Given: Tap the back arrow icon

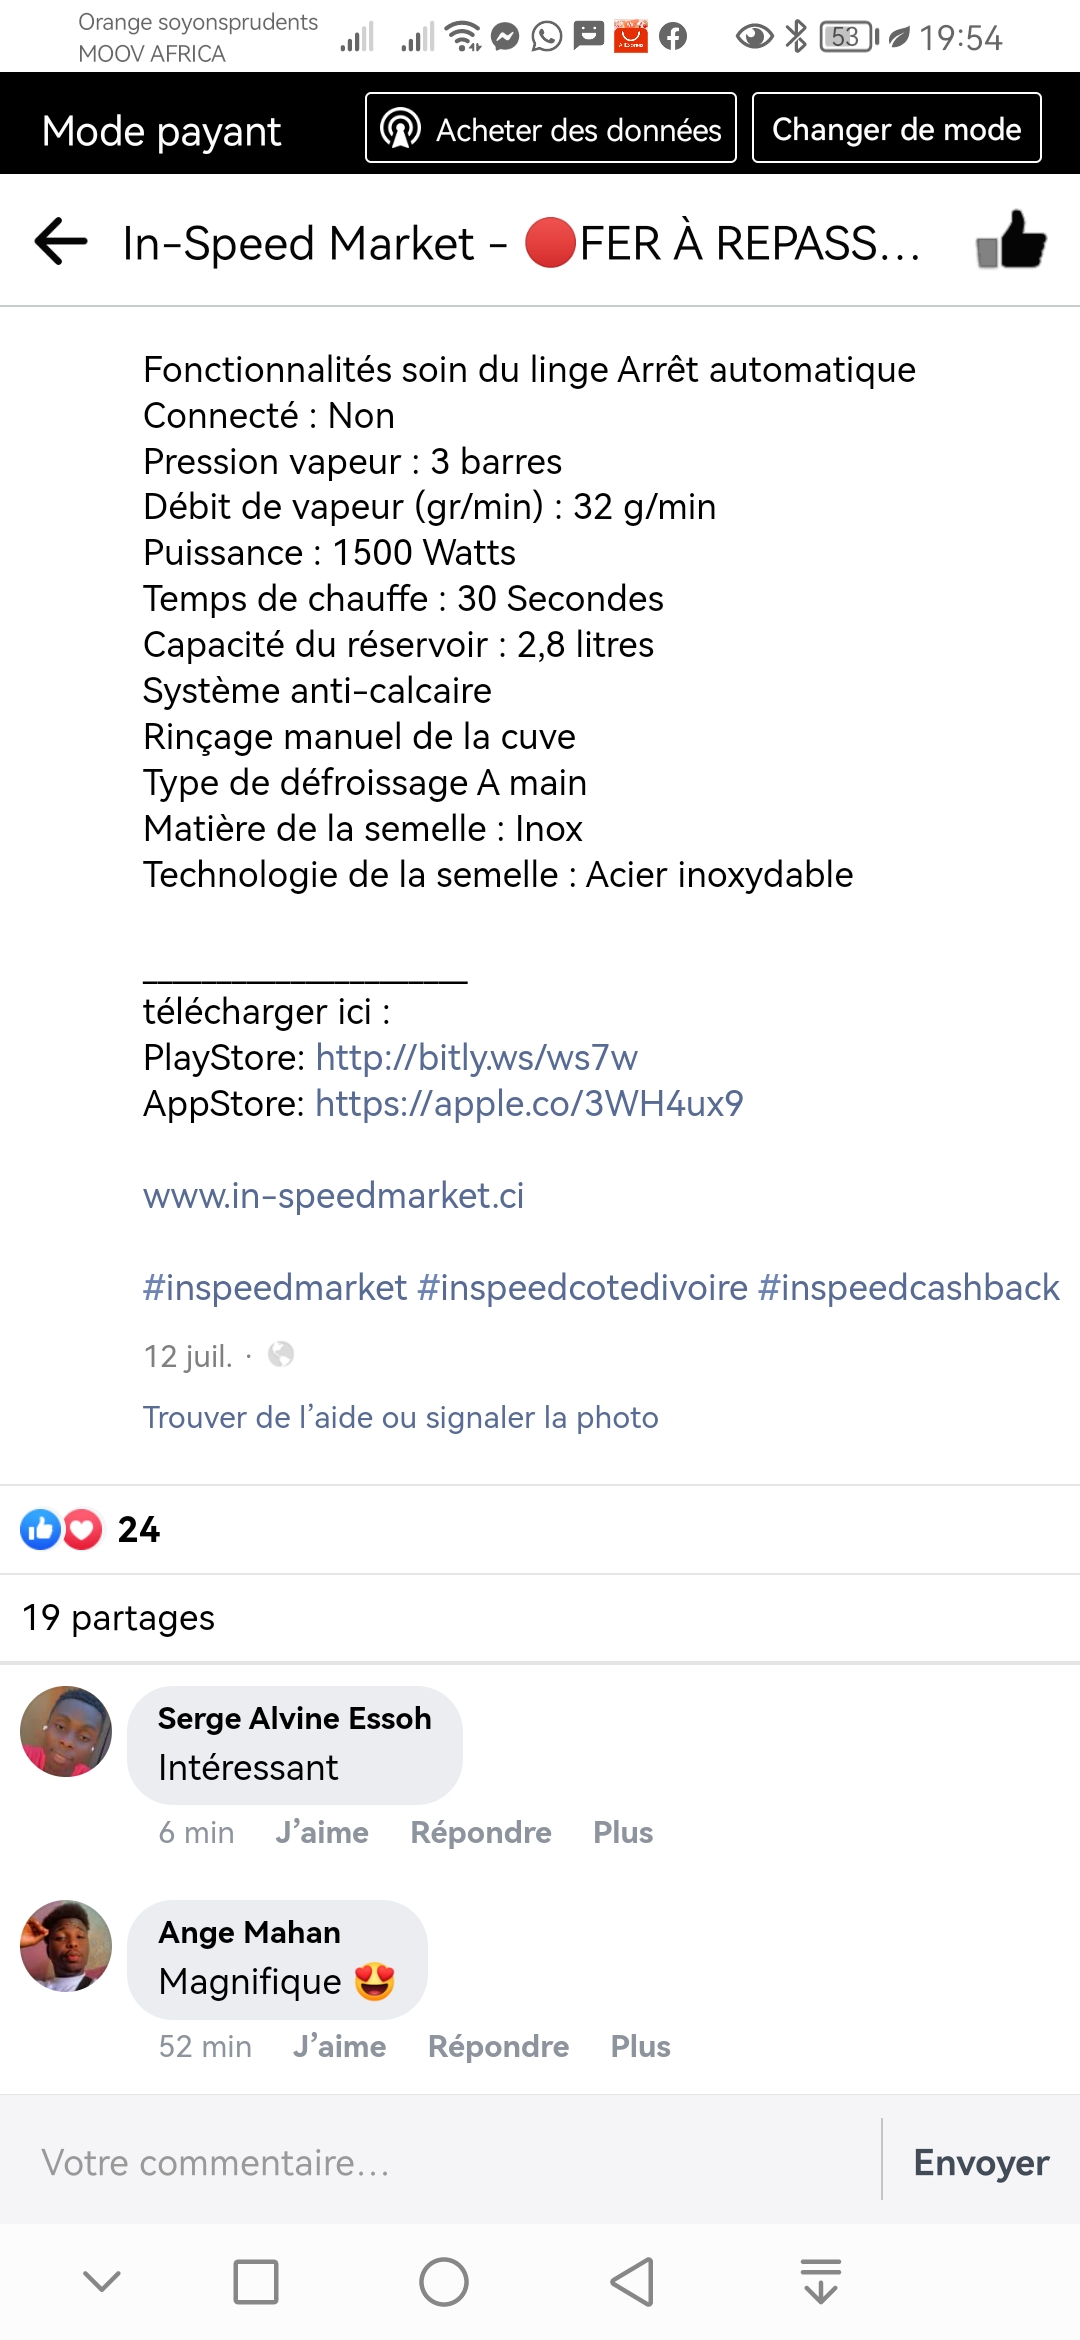Looking at the screenshot, I should click(61, 242).
